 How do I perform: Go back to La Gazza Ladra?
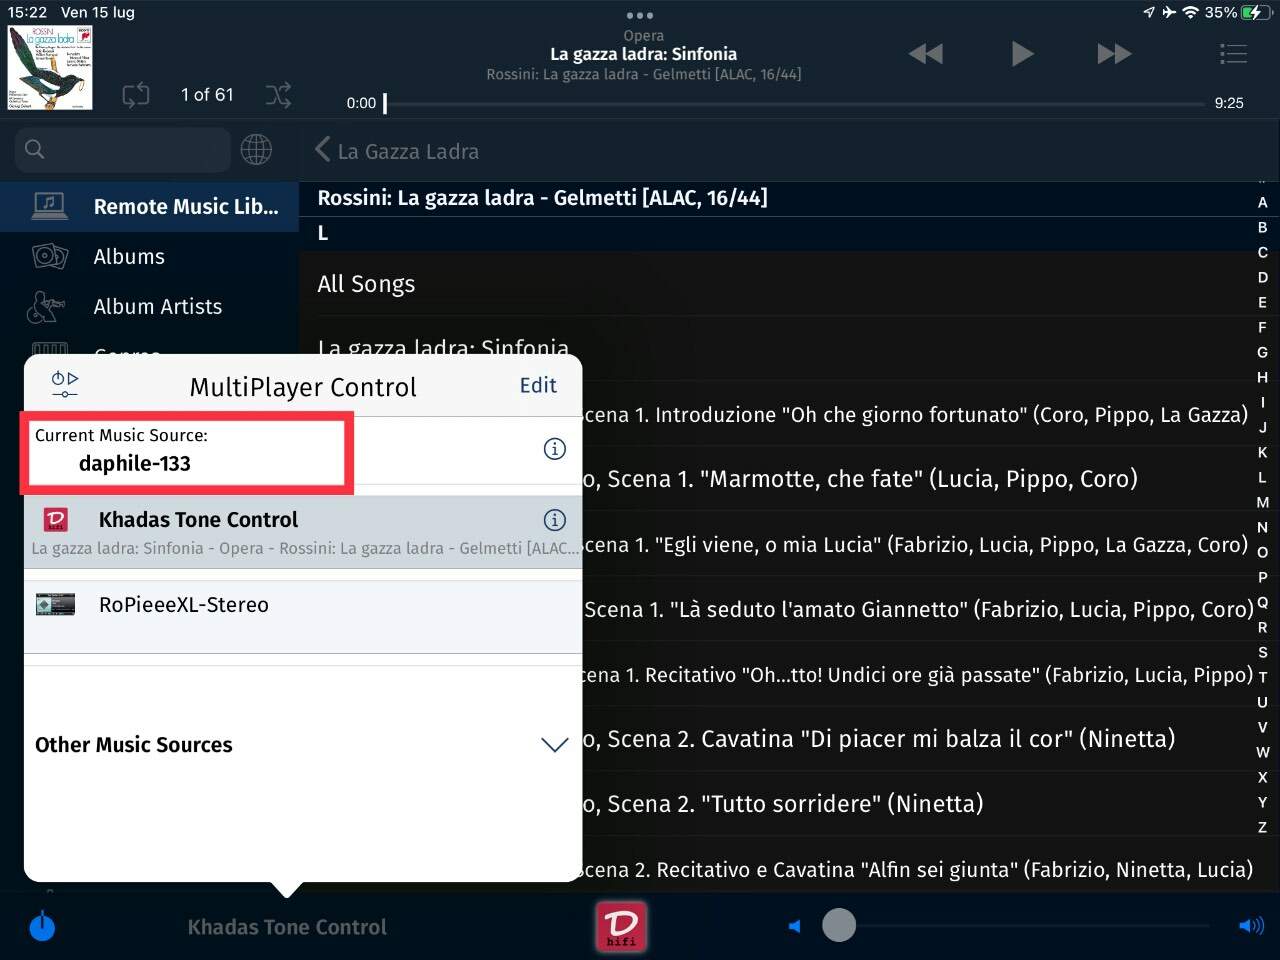point(397,151)
